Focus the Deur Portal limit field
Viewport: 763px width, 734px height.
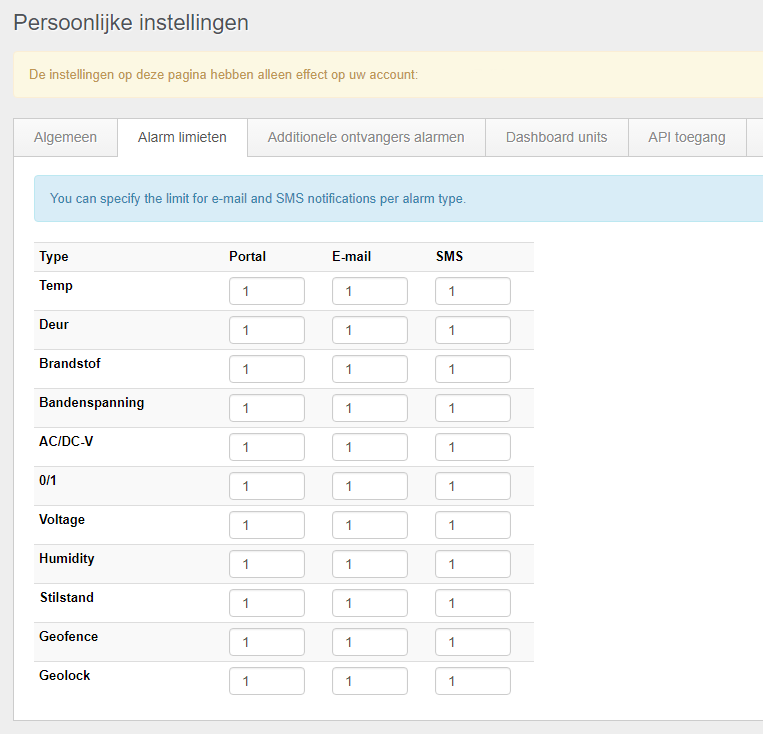[267, 330]
